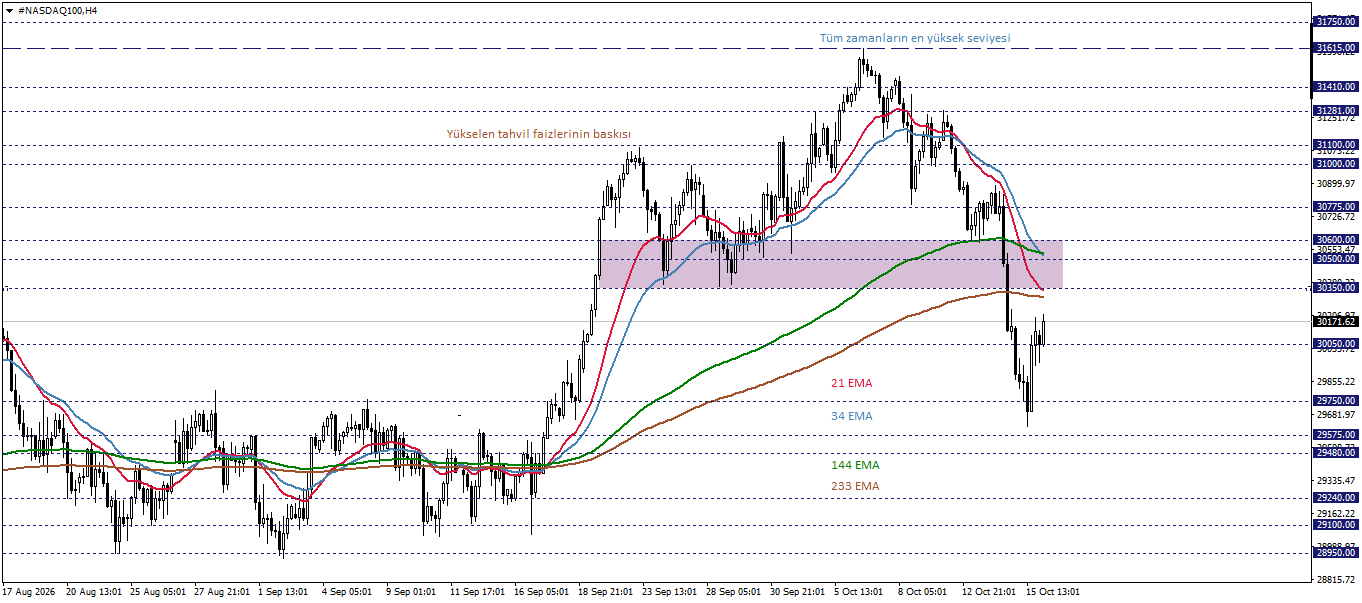Click the 17 Aug 2026 time axis label
Image resolution: width=1362 pixels, height=603 pixels.
(29, 592)
